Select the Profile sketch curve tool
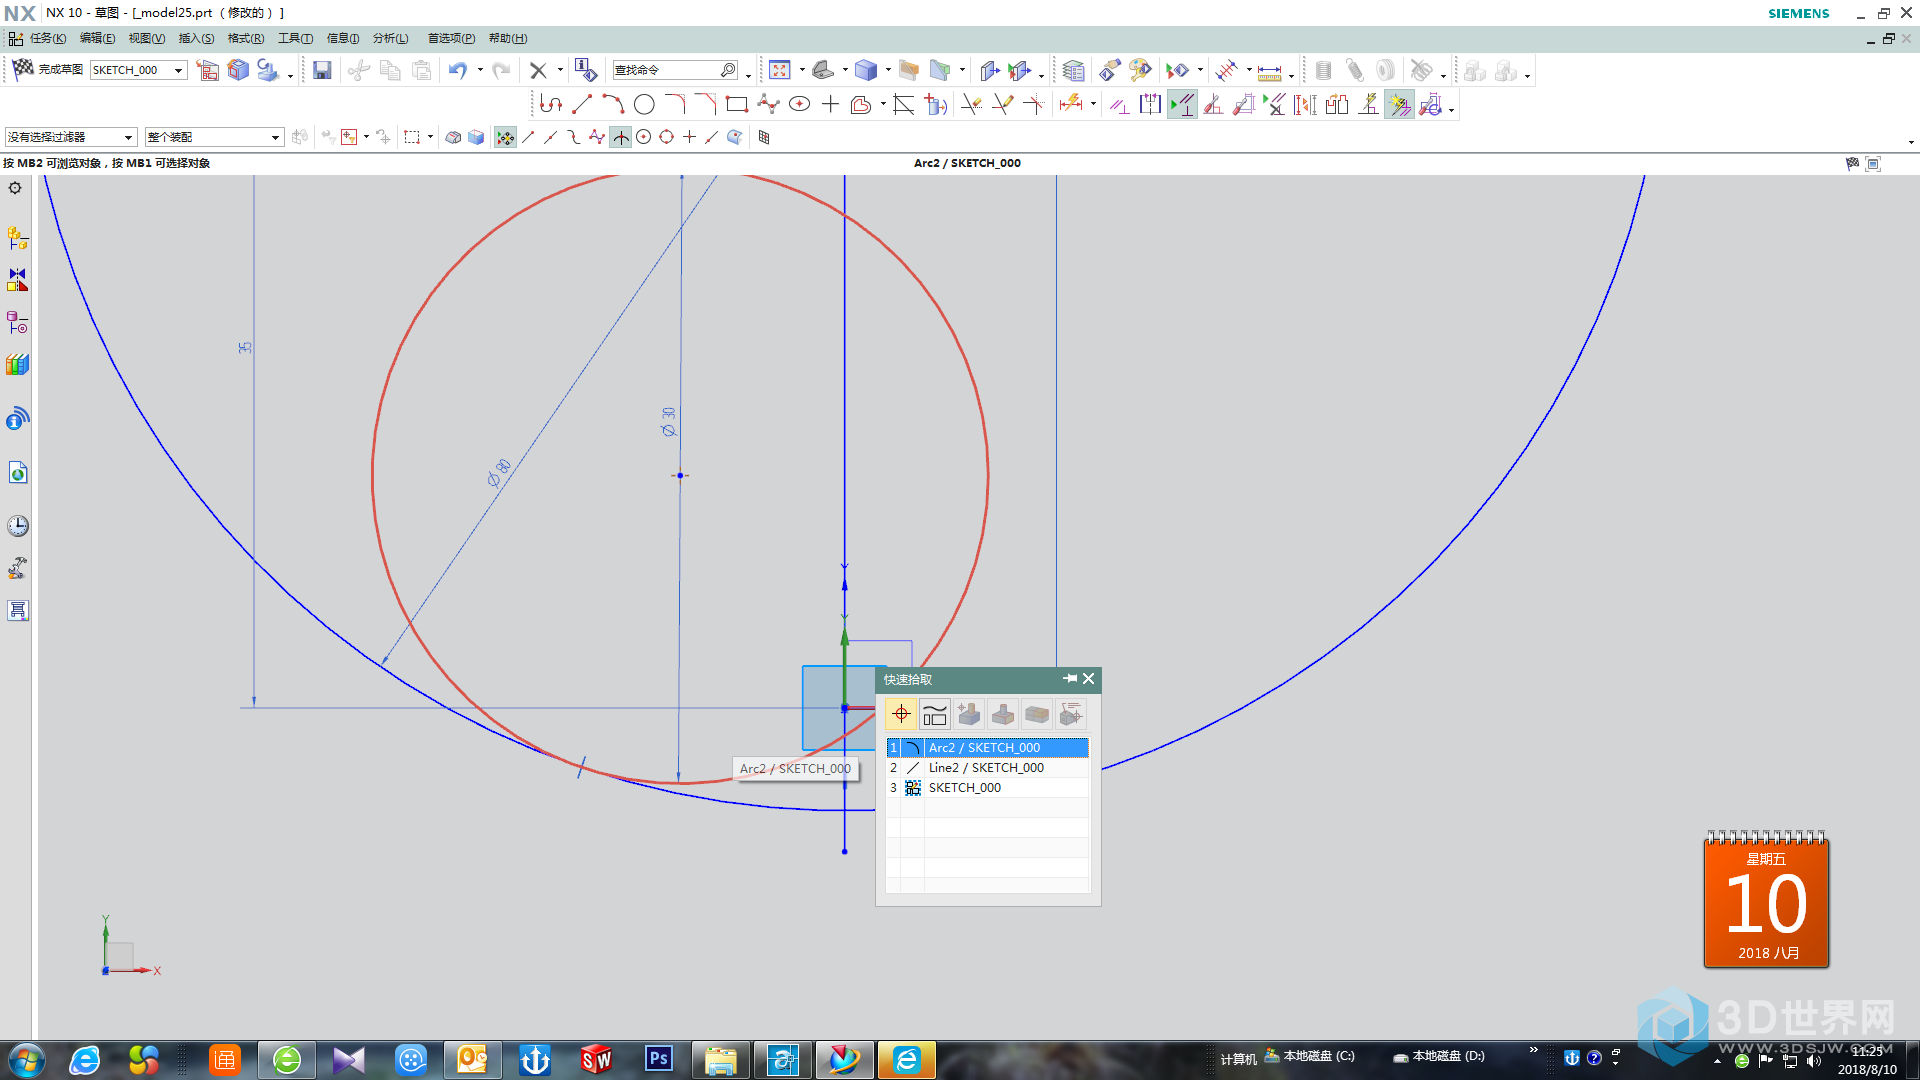Screen dimensions: 1920x1080 click(550, 104)
